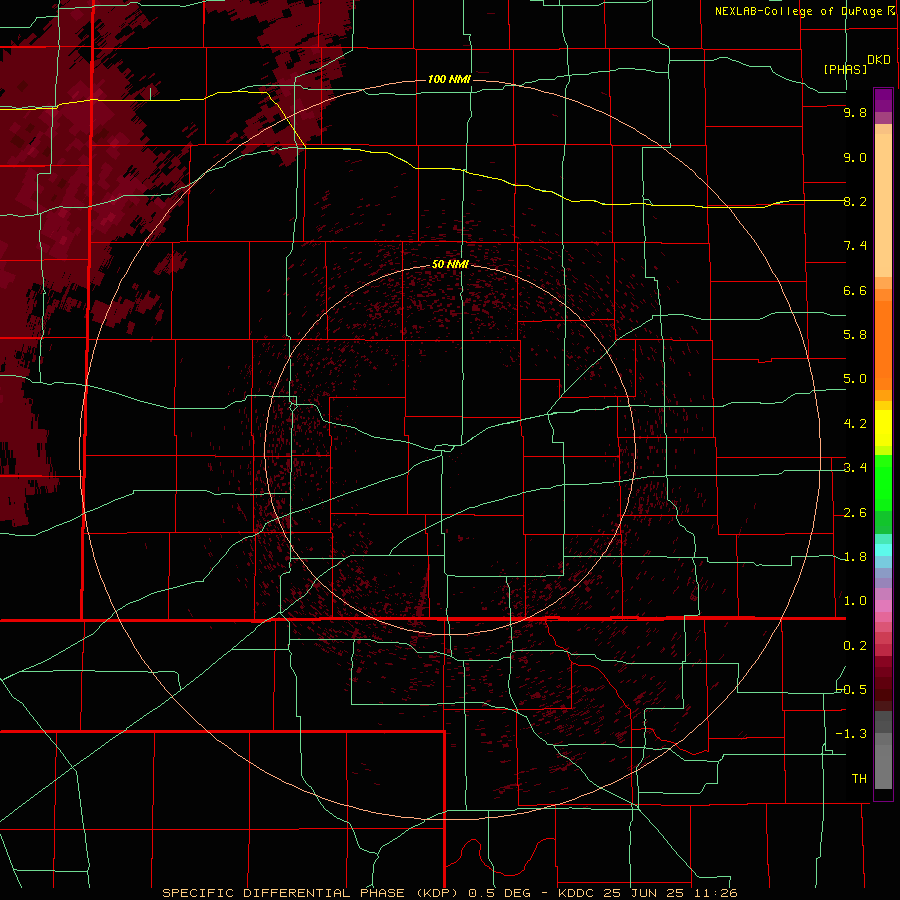Click the -0.5 legend value
The height and width of the screenshot is (900, 900).
852,690
